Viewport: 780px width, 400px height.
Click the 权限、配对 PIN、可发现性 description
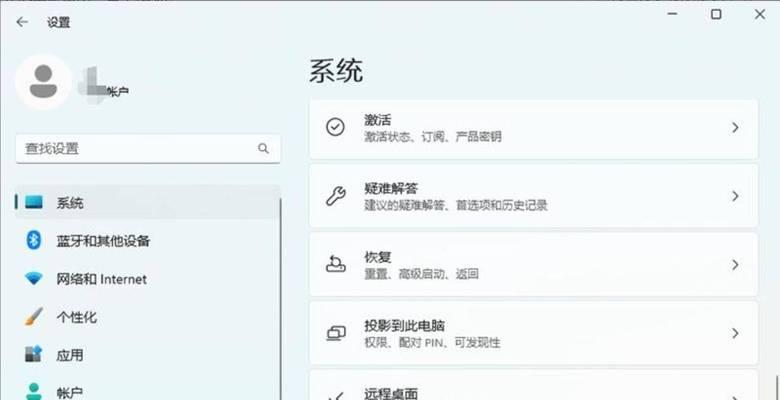click(x=432, y=342)
